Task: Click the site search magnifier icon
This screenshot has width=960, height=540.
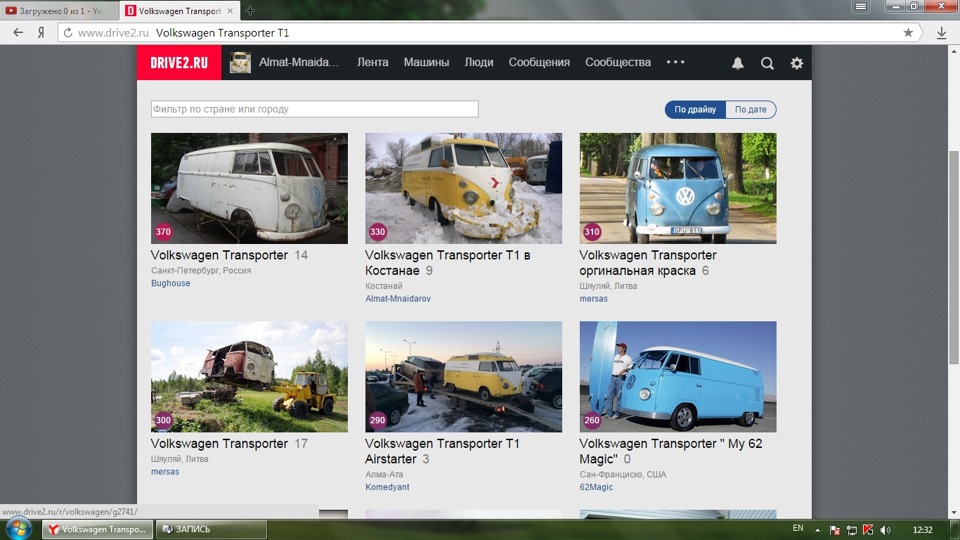Action: coord(767,63)
